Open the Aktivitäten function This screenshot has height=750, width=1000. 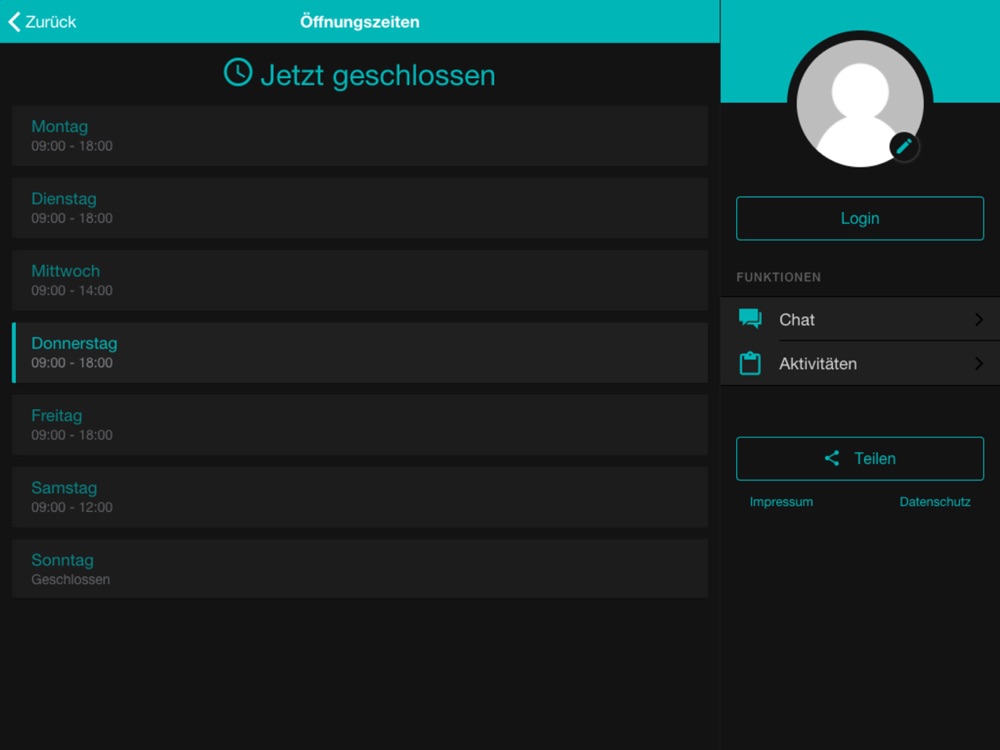(x=860, y=364)
